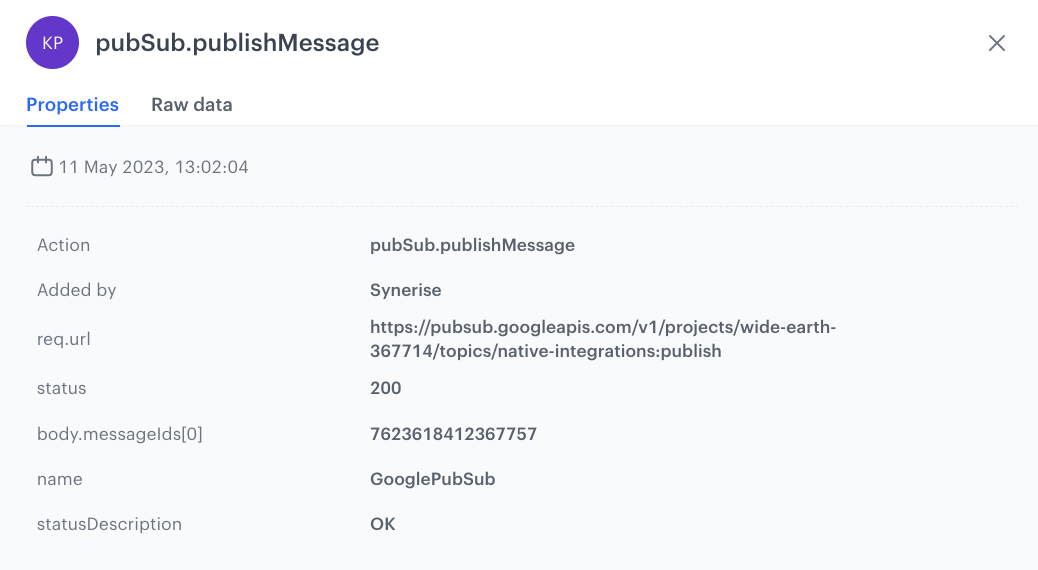The height and width of the screenshot is (570, 1038).
Task: Click the name property label
Action: click(60, 479)
